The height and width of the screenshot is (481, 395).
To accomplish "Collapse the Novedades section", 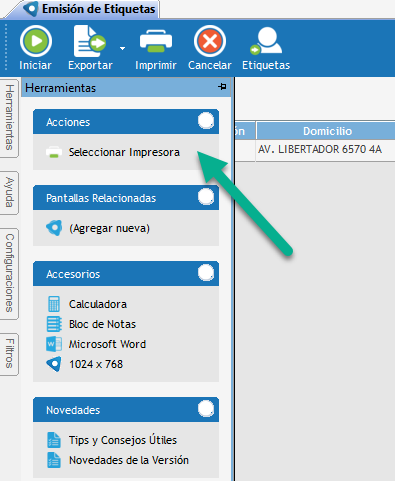I will pos(206,409).
